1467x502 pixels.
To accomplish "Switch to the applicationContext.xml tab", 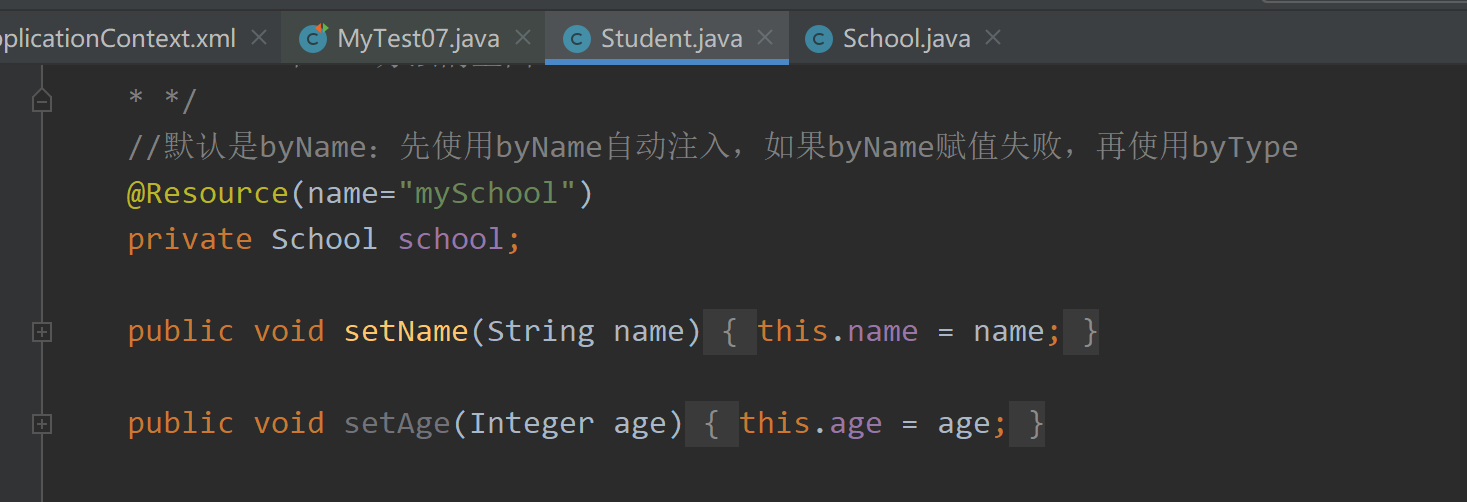I will click(x=120, y=39).
